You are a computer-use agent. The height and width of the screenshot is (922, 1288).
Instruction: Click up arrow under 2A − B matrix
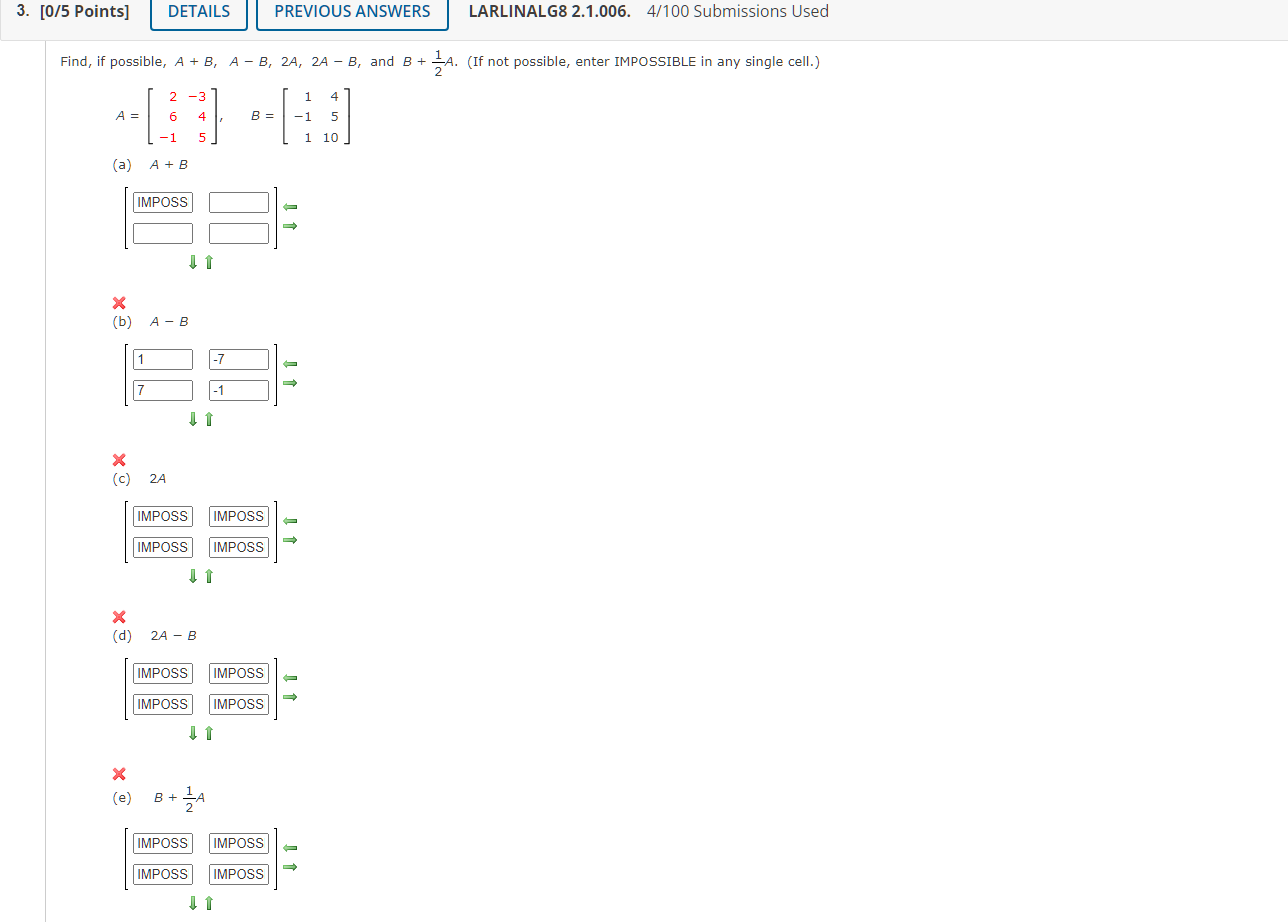tap(208, 733)
